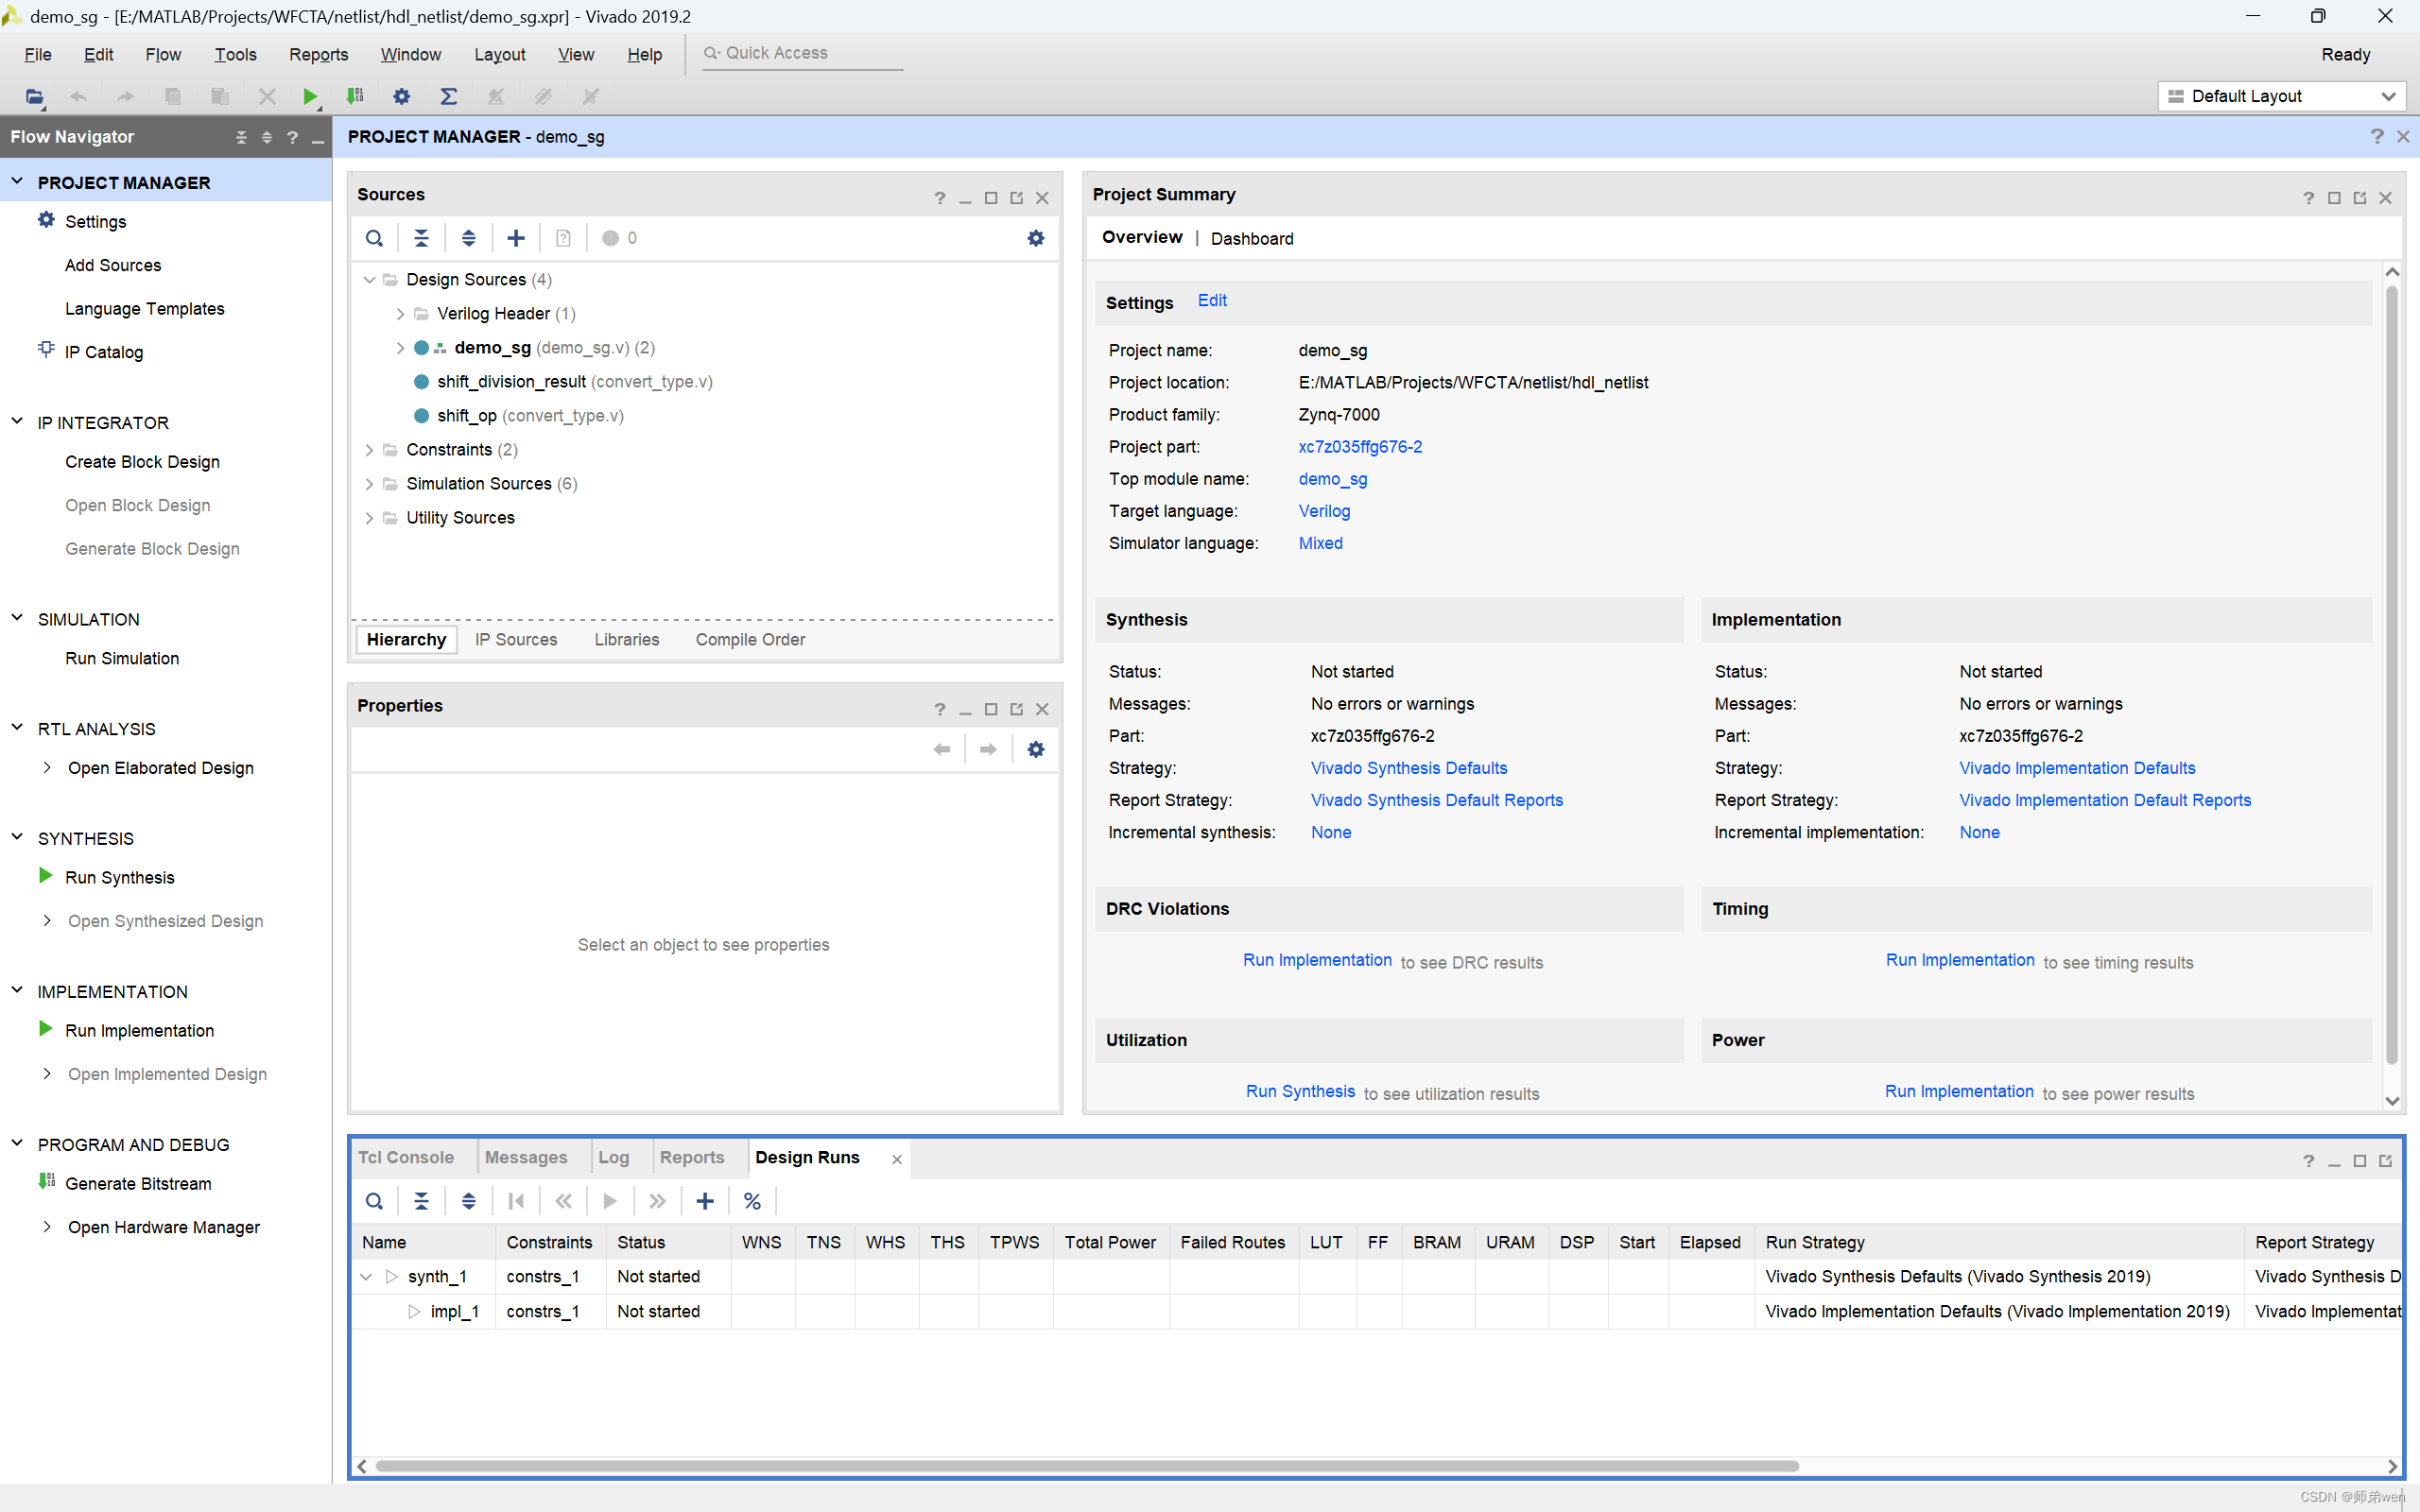This screenshot has width=2420, height=1512.
Task: Click the green Run Synthesis toolbar arrow
Action: click(x=310, y=96)
